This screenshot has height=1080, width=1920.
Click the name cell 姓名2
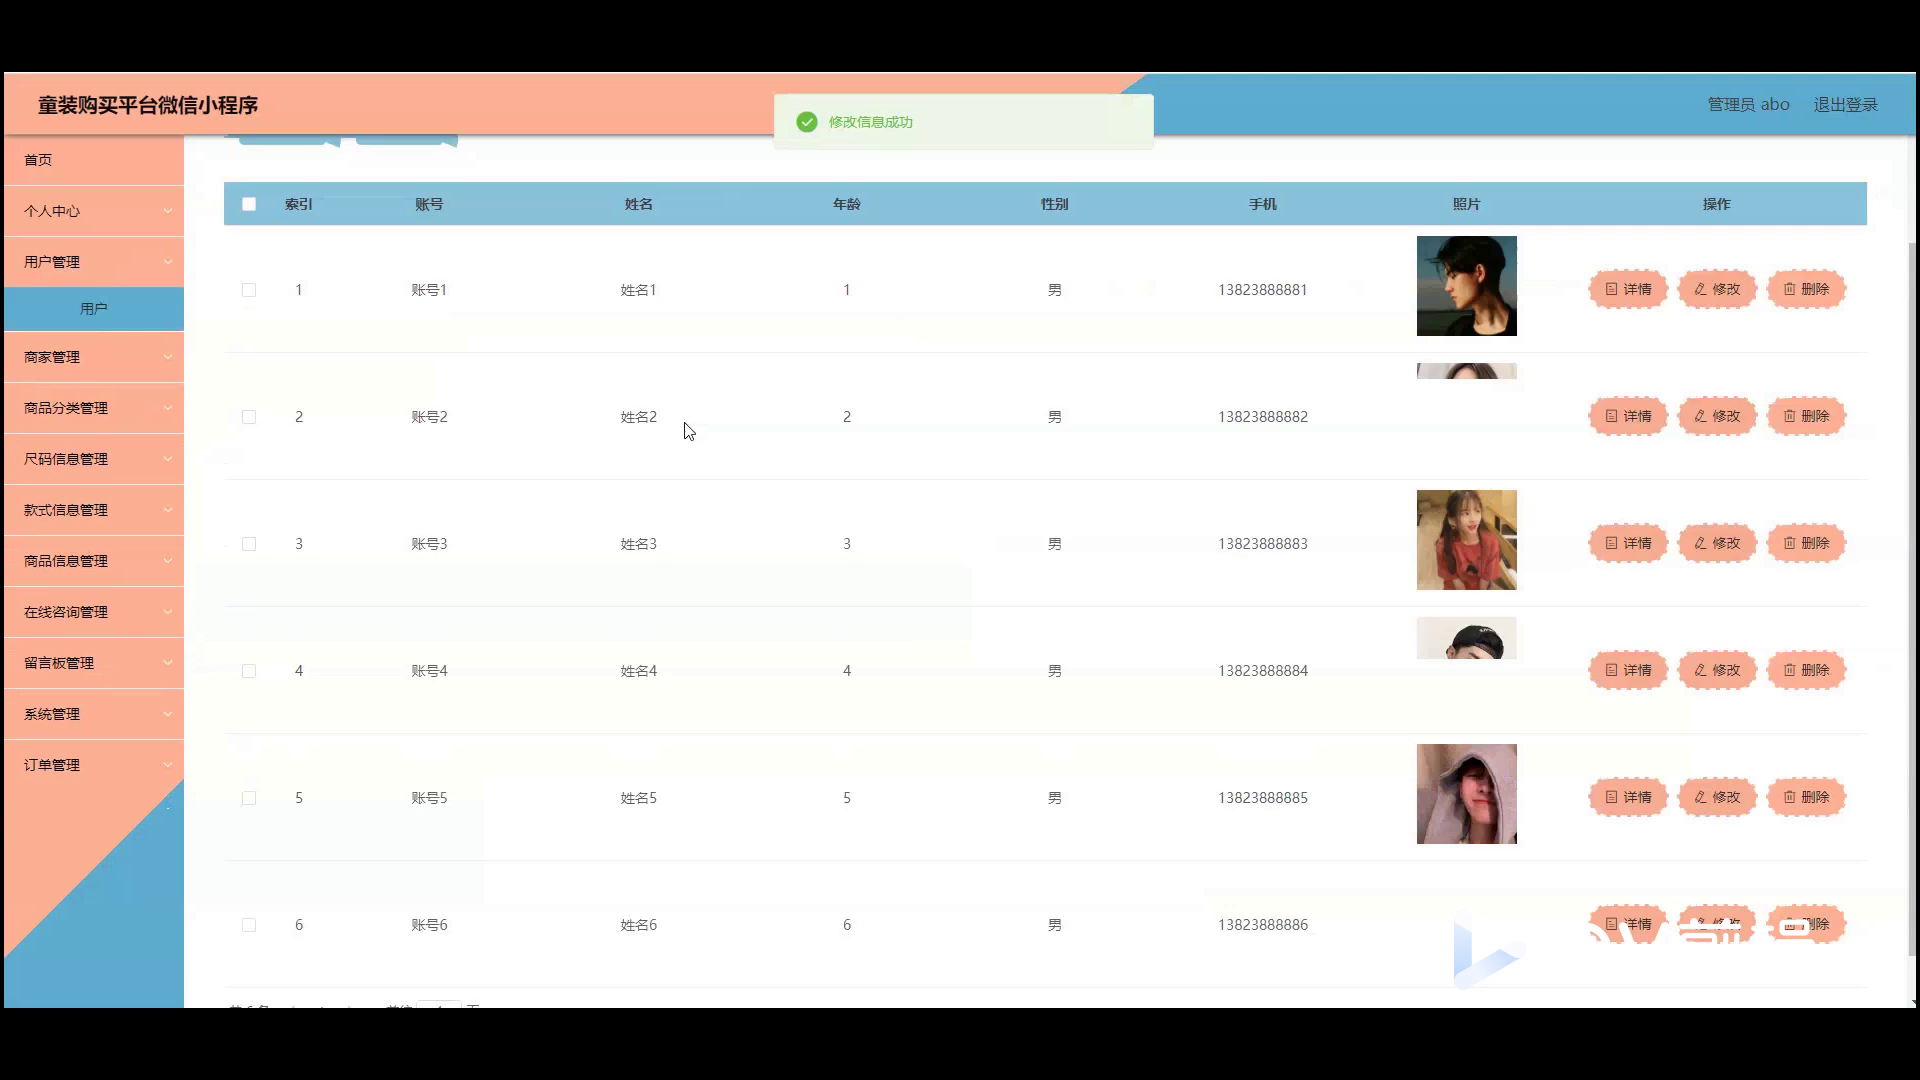(x=638, y=417)
